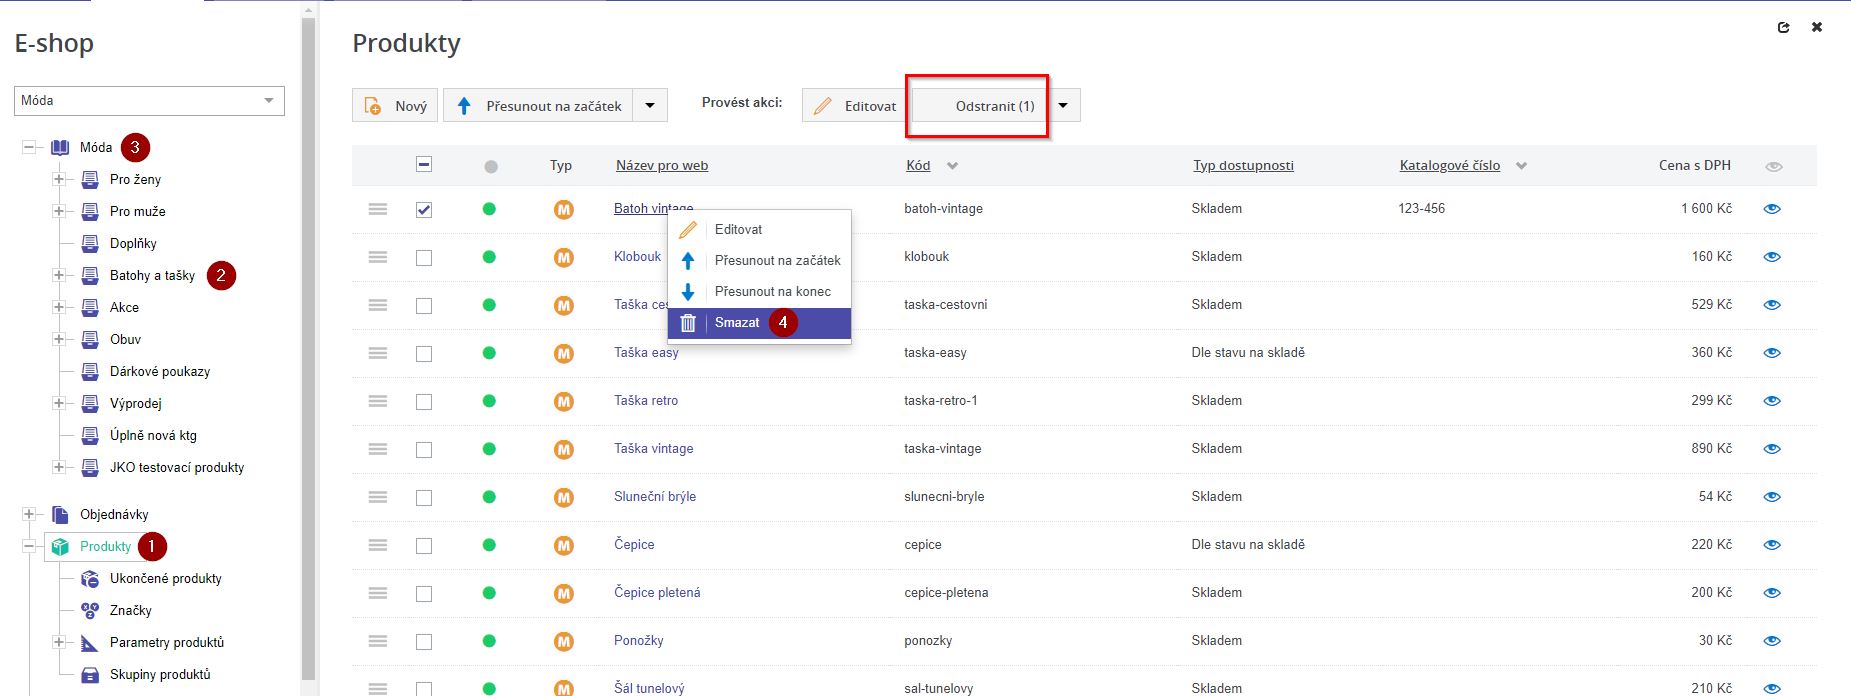This screenshot has height=696, width=1851.
Task: Open the Taška vintage product link
Action: pyautogui.click(x=653, y=449)
